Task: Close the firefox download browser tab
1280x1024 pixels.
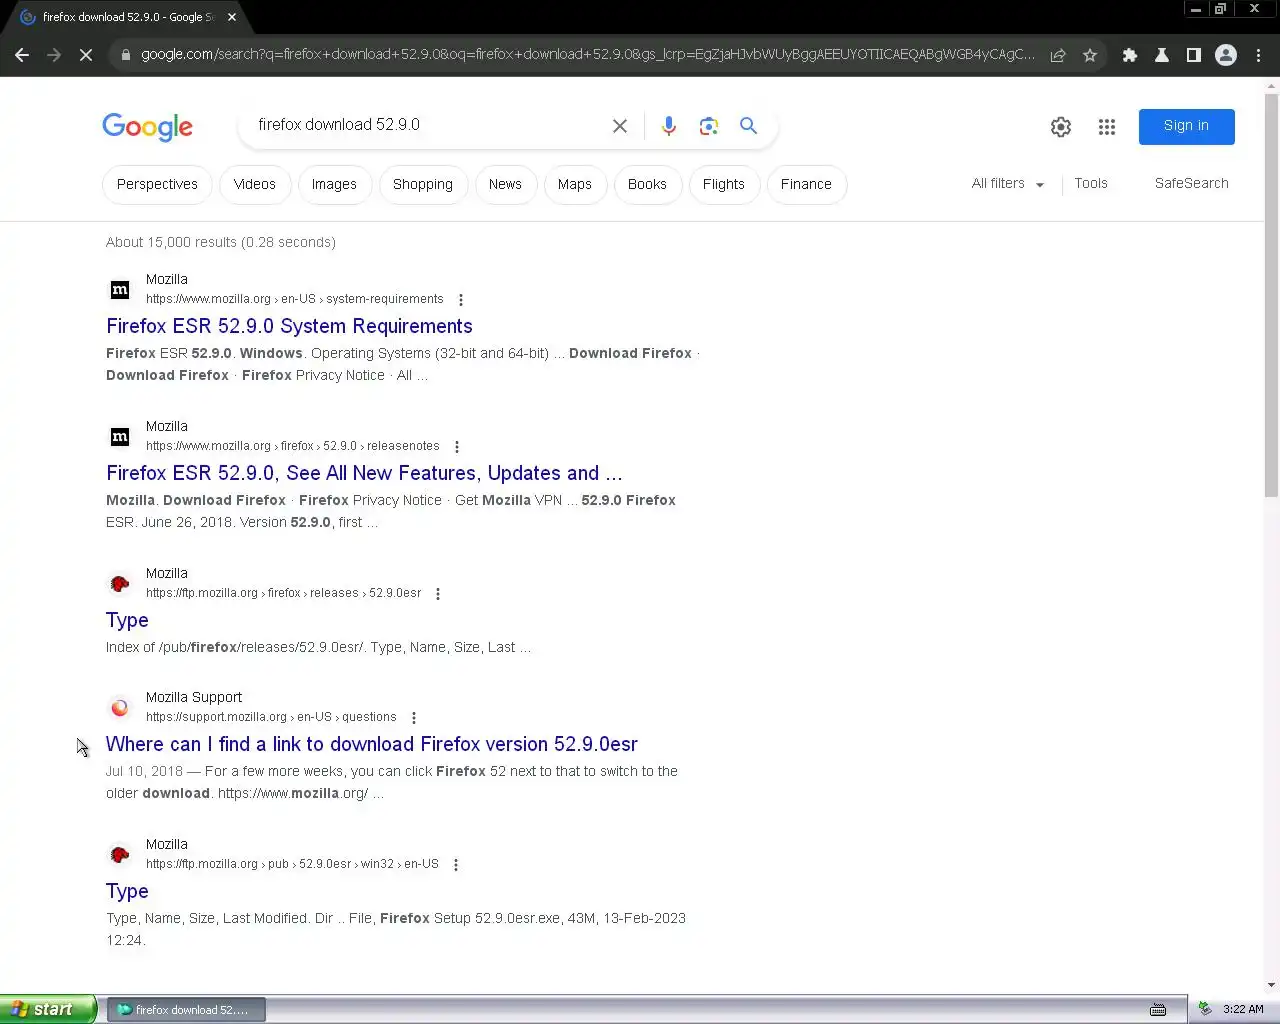Action: click(231, 17)
